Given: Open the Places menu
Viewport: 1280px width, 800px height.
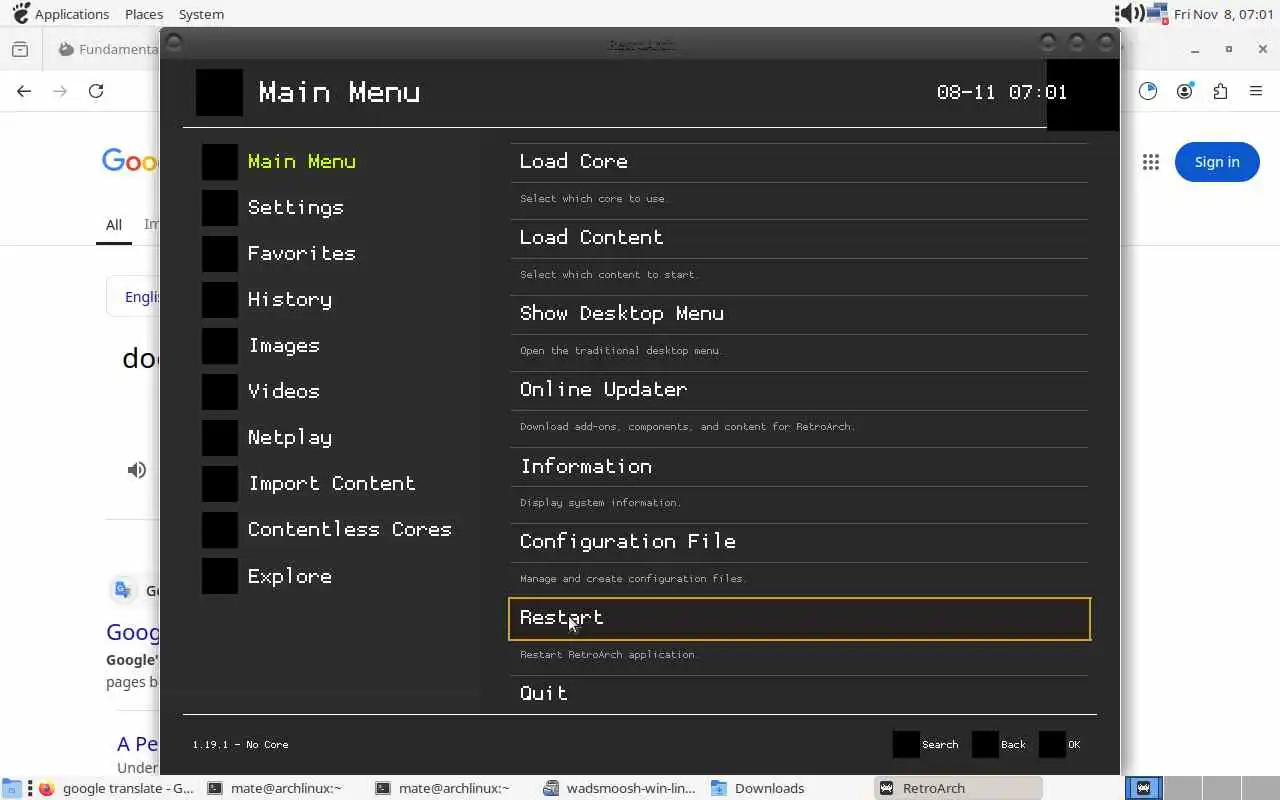Looking at the screenshot, I should click(144, 14).
